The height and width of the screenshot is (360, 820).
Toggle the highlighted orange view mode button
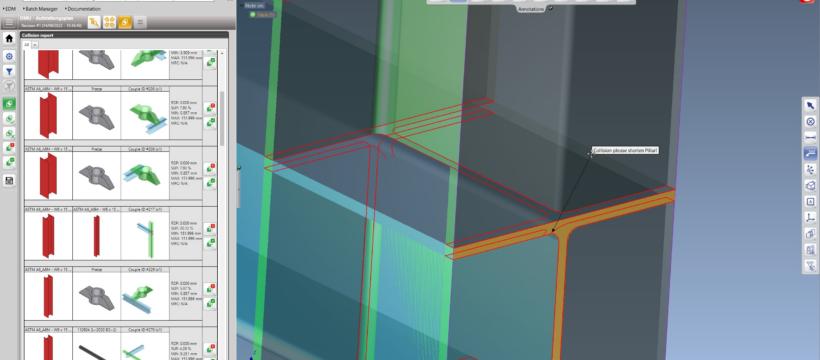pyautogui.click(x=124, y=22)
